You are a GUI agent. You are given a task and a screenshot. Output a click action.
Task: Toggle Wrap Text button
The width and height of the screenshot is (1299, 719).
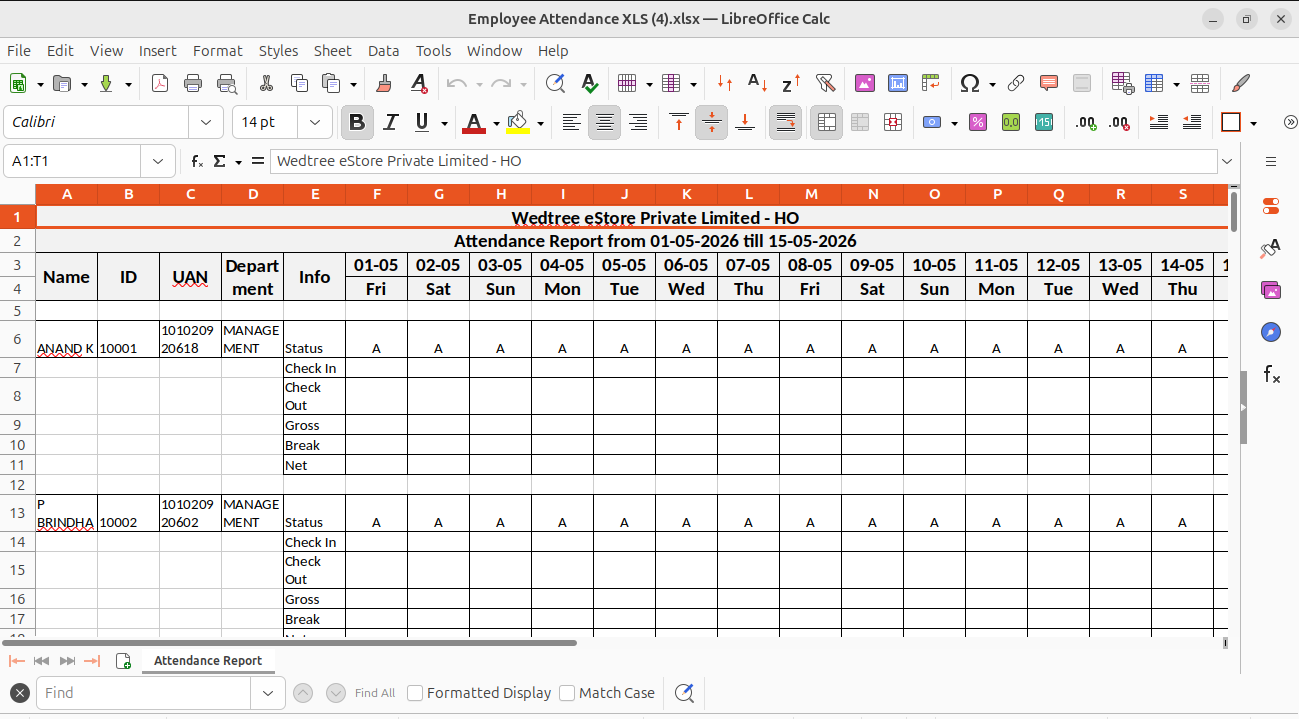click(x=786, y=123)
